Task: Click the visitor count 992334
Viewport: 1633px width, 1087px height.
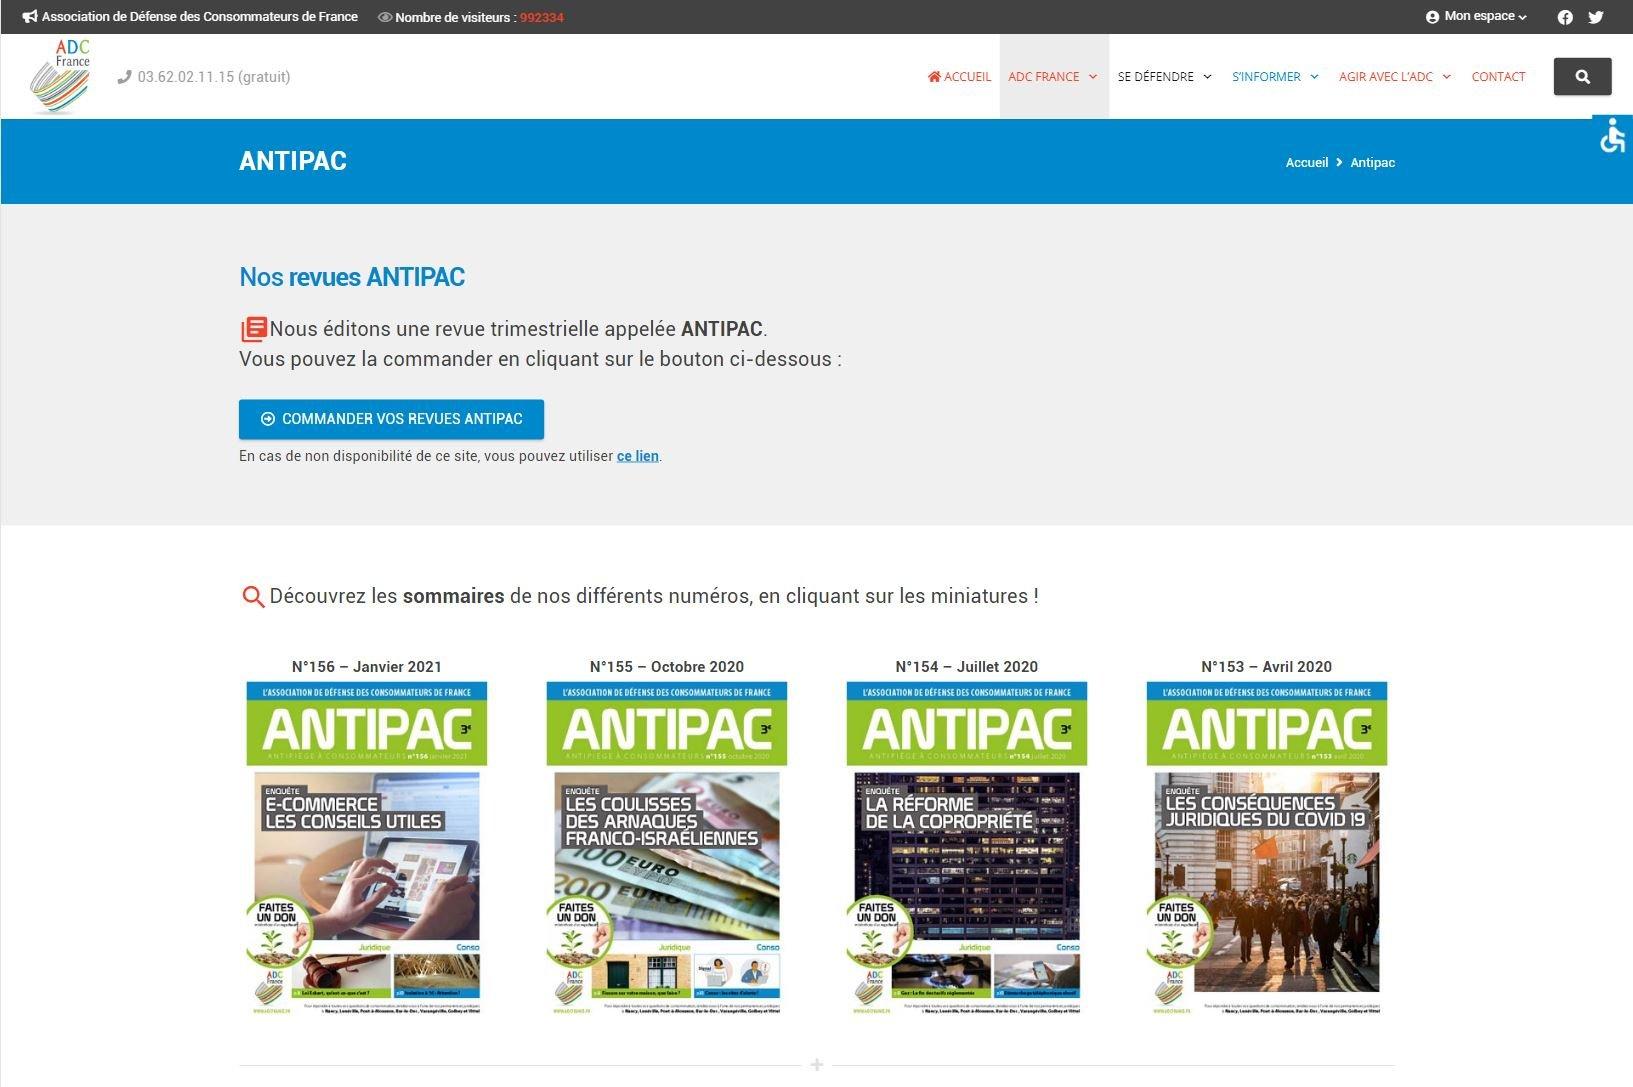Action: [x=542, y=18]
